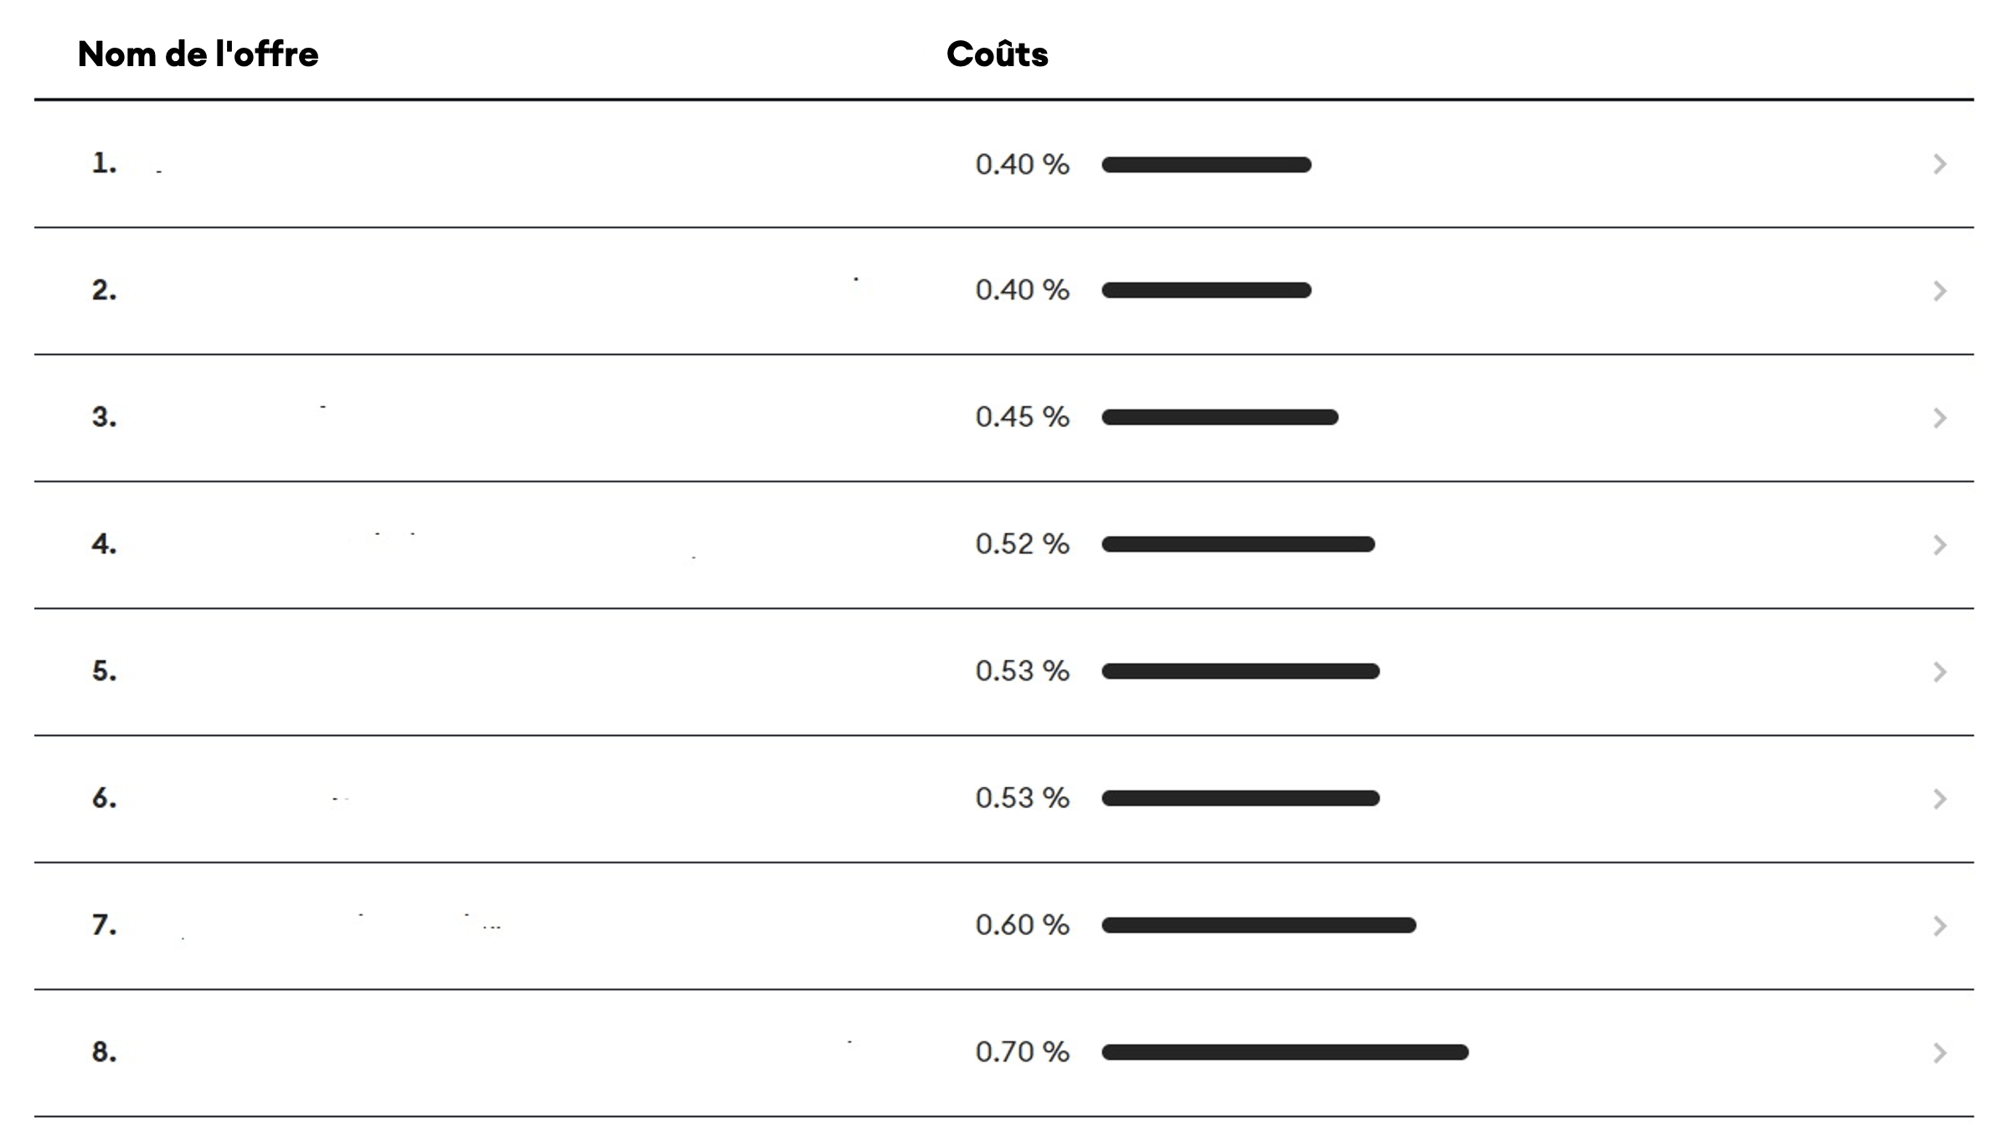This screenshot has height=1147, width=2000.
Task: Expand the 0.52 % offer with its chevron
Action: (1939, 545)
